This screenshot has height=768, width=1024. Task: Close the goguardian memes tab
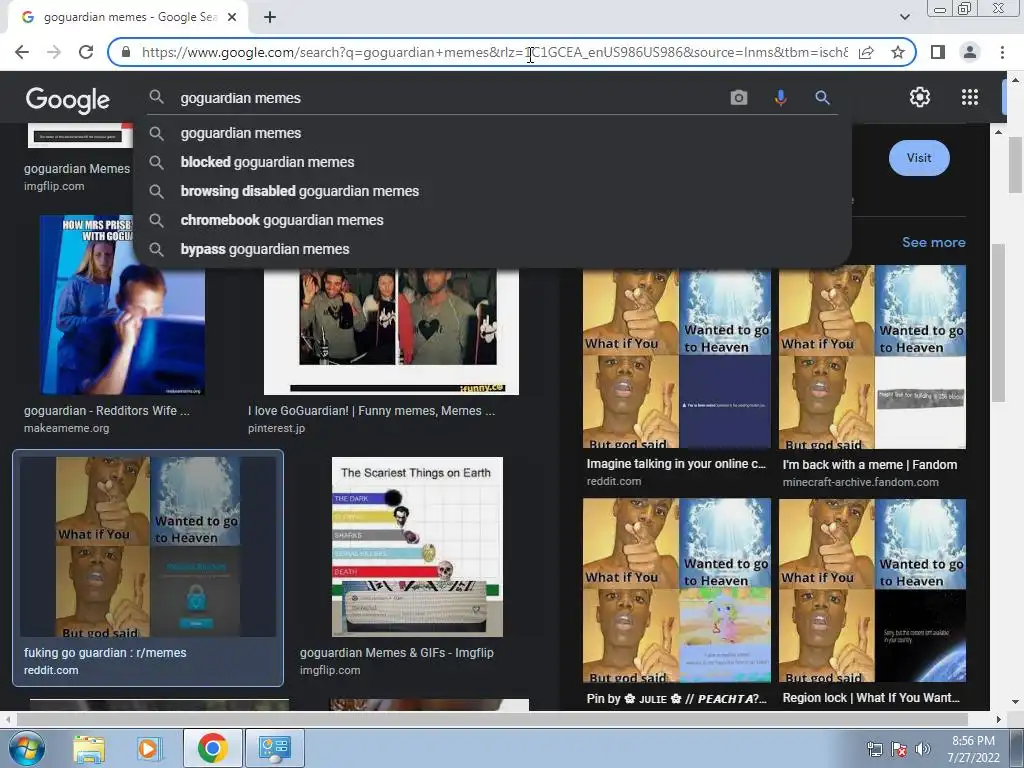click(x=232, y=18)
